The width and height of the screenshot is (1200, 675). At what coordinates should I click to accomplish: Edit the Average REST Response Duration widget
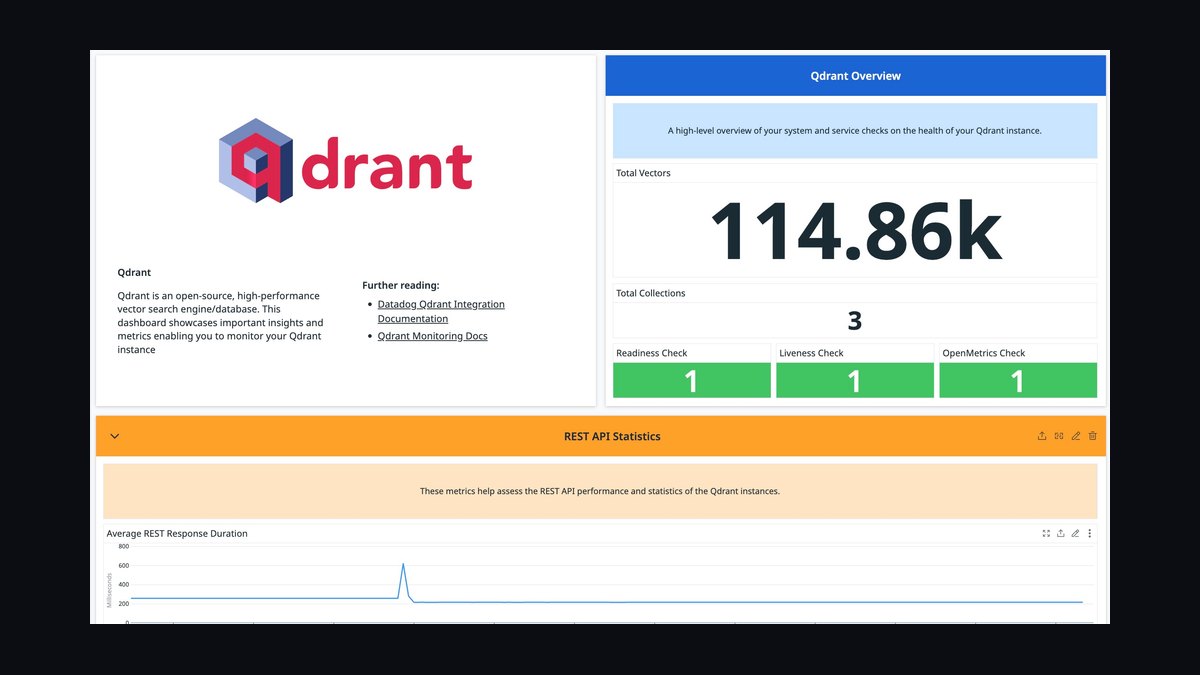pyautogui.click(x=1075, y=534)
